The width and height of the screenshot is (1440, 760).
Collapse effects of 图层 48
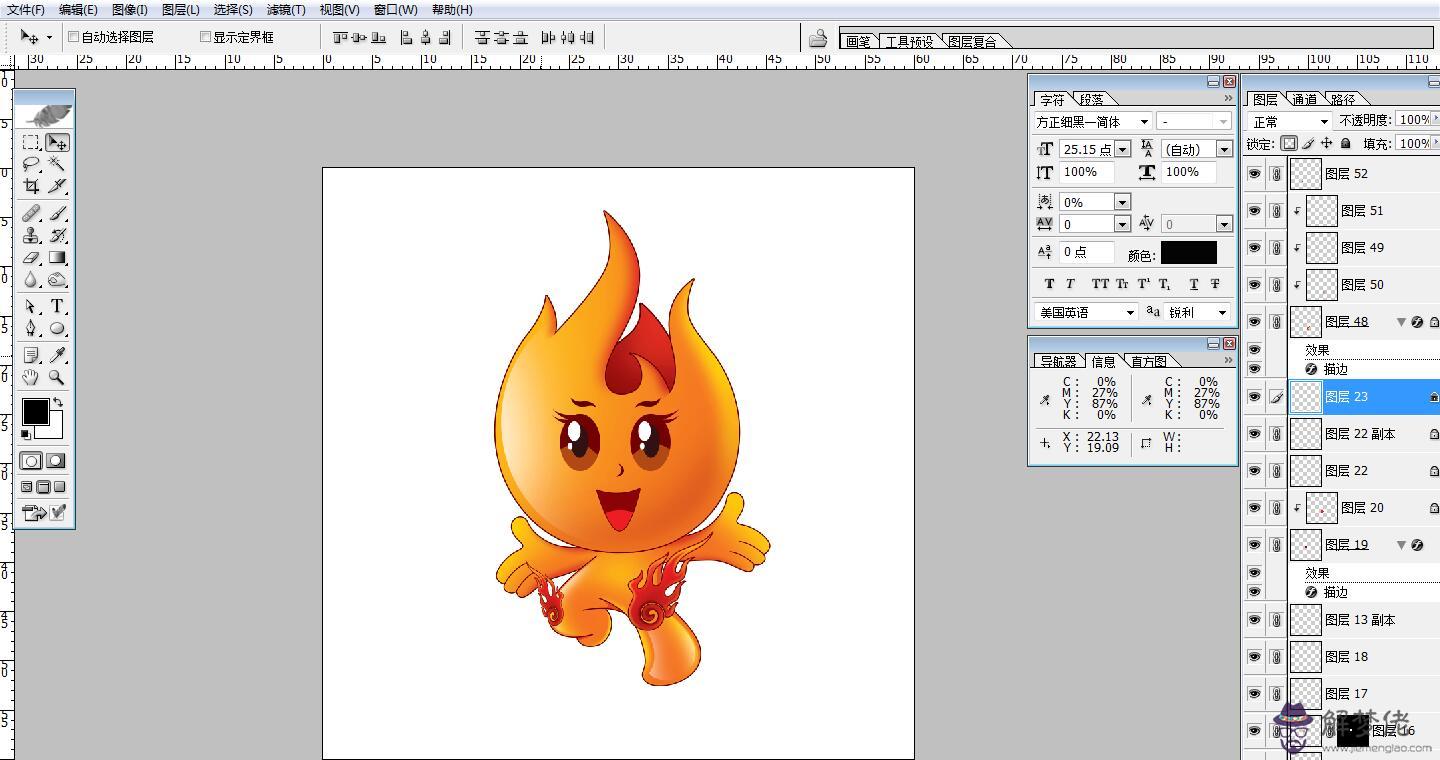point(1401,322)
